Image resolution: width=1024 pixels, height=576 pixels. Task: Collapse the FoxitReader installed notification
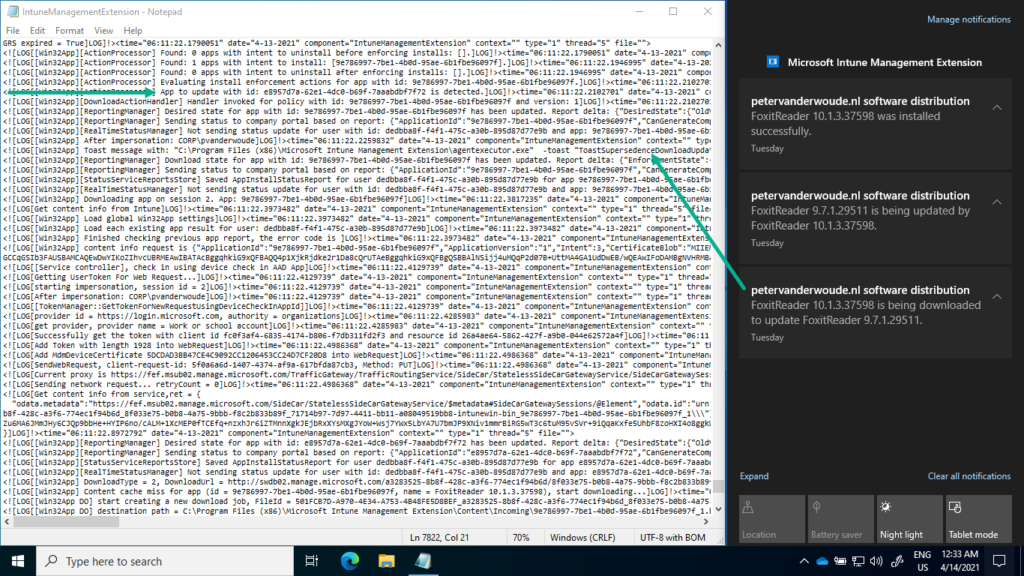tap(997, 106)
